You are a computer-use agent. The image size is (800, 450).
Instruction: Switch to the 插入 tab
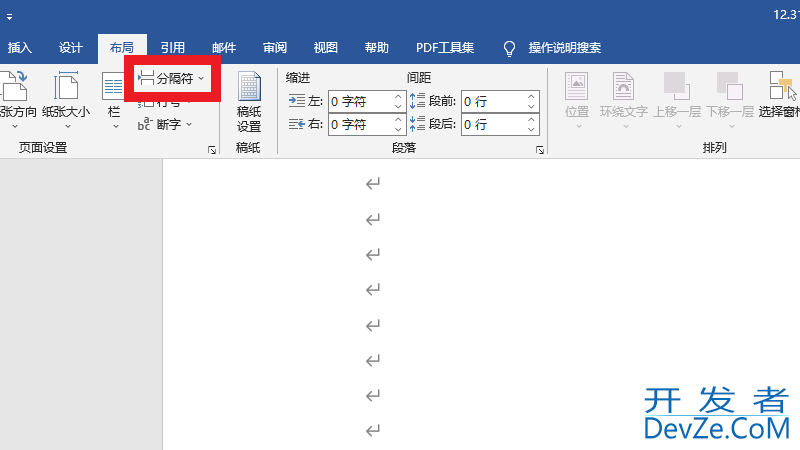click(x=20, y=48)
